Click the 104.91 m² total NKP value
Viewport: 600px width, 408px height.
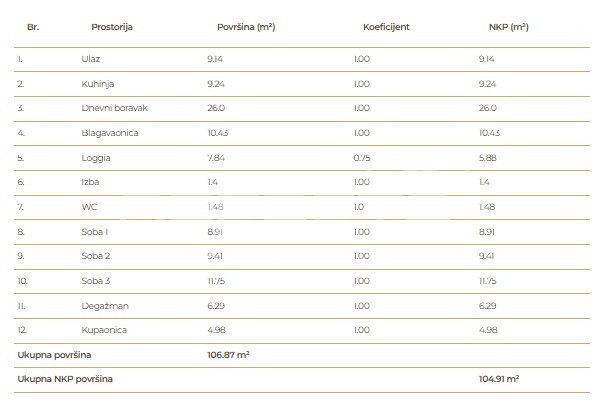coord(501,379)
